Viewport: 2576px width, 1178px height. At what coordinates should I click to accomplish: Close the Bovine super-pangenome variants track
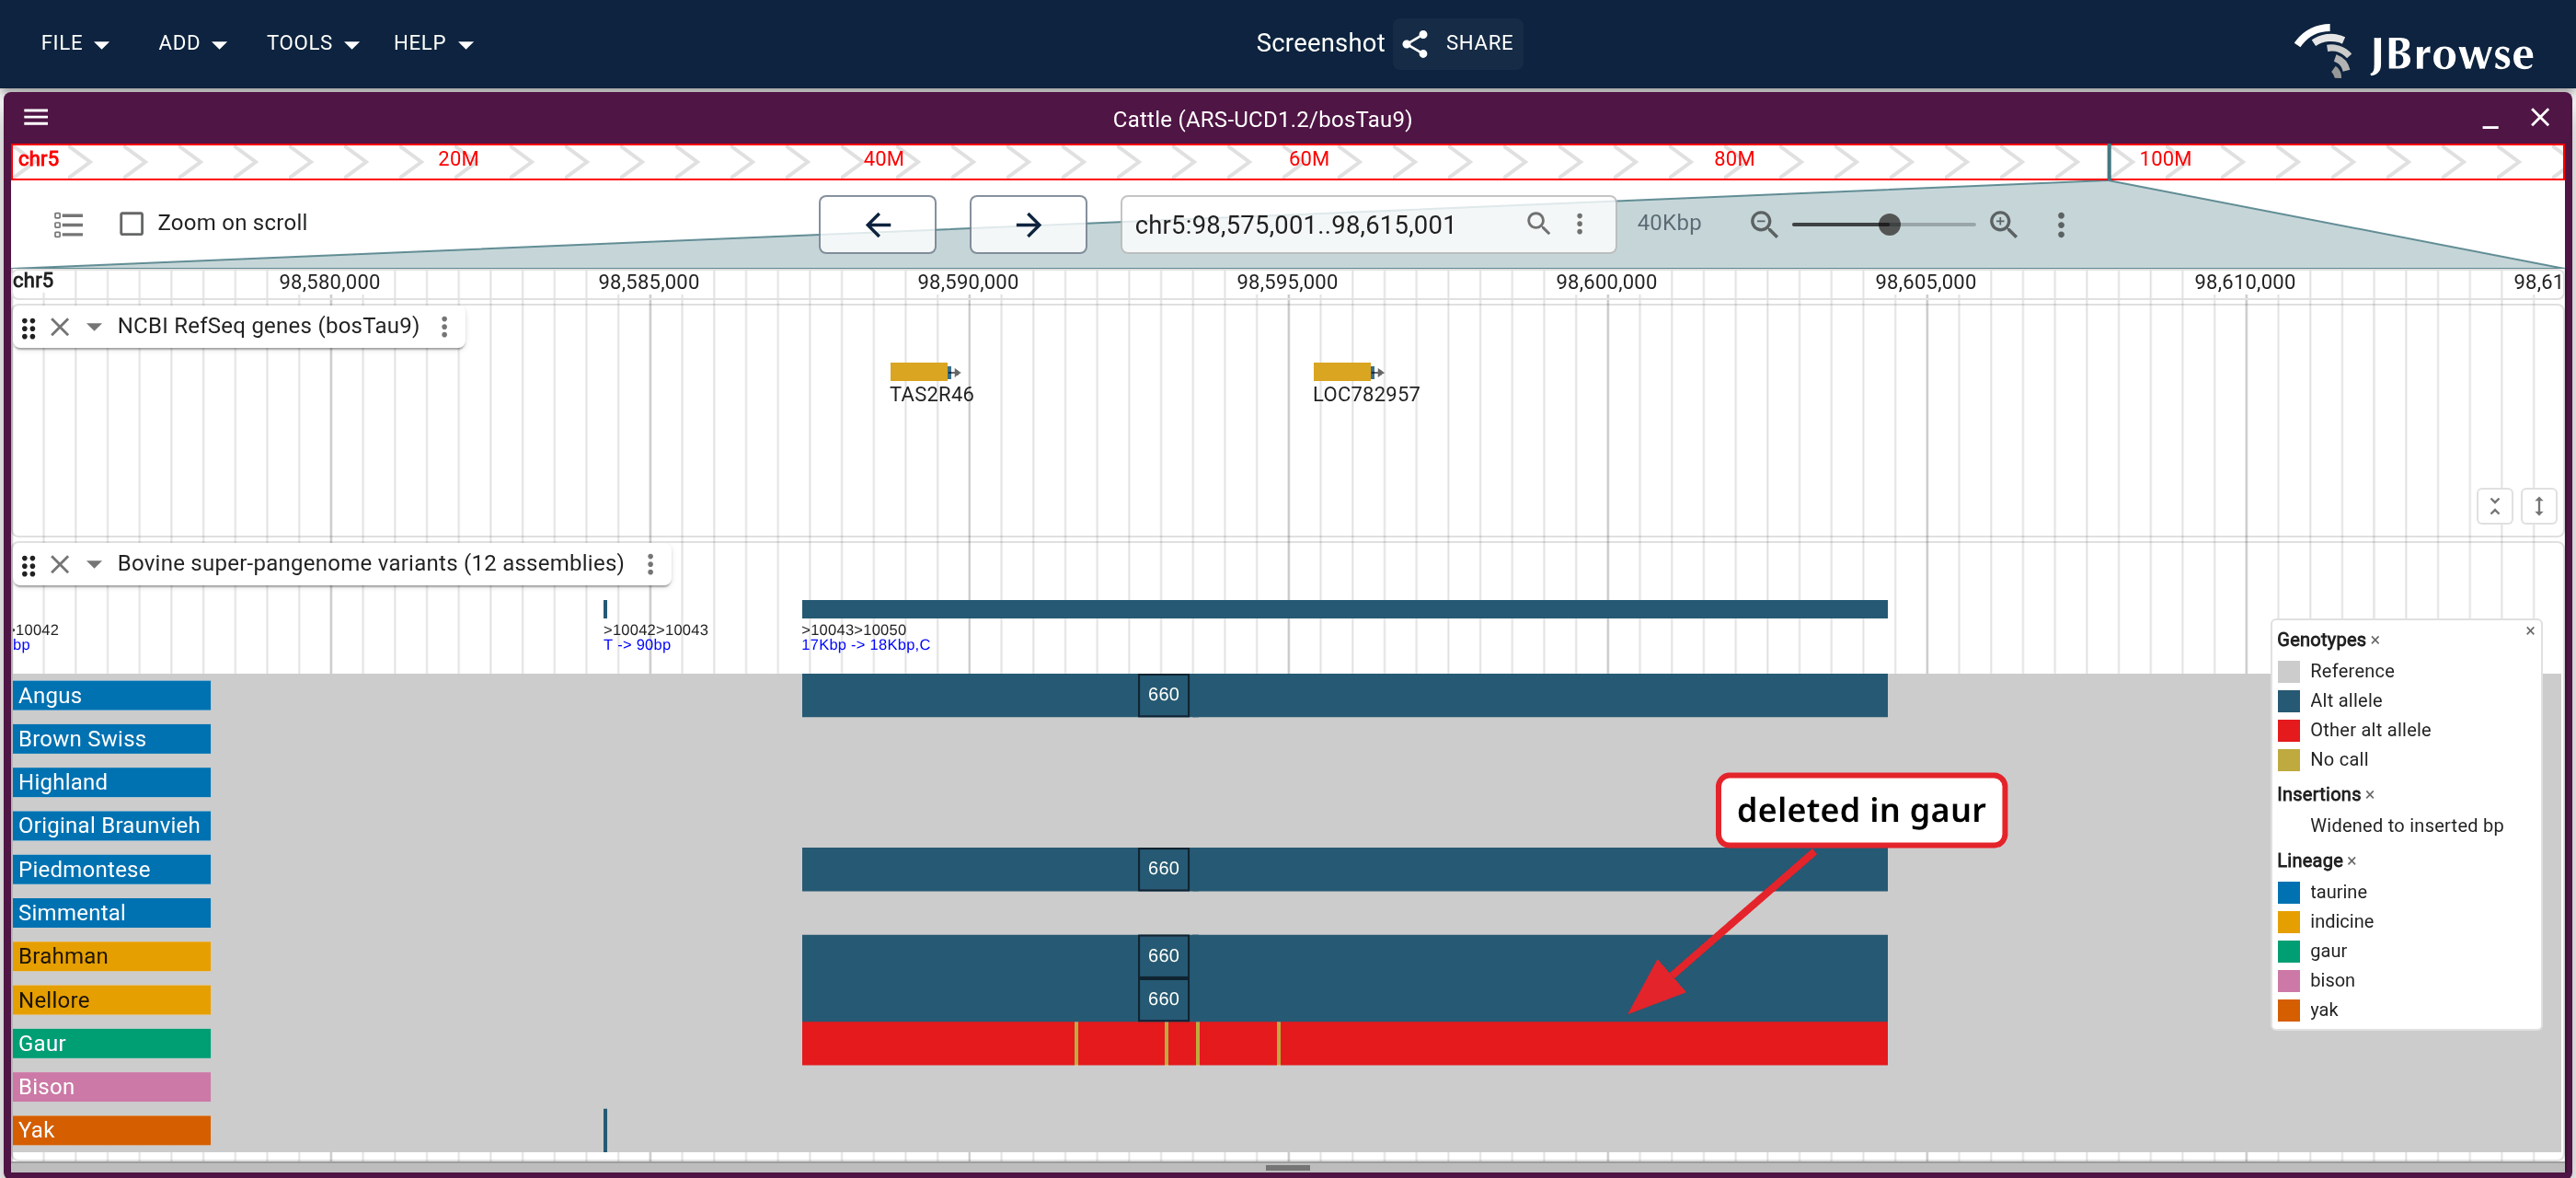pos(60,565)
